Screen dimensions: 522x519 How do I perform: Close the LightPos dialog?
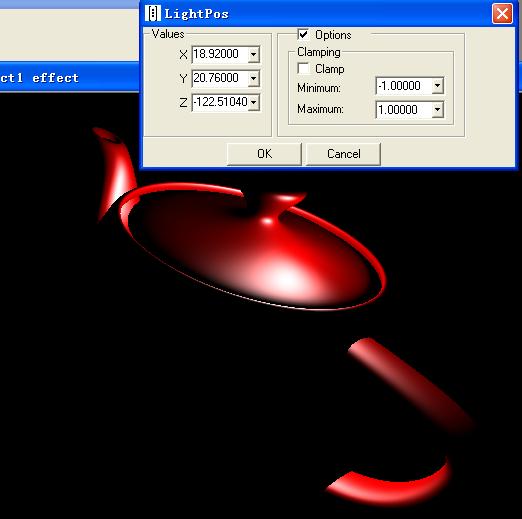coord(502,14)
